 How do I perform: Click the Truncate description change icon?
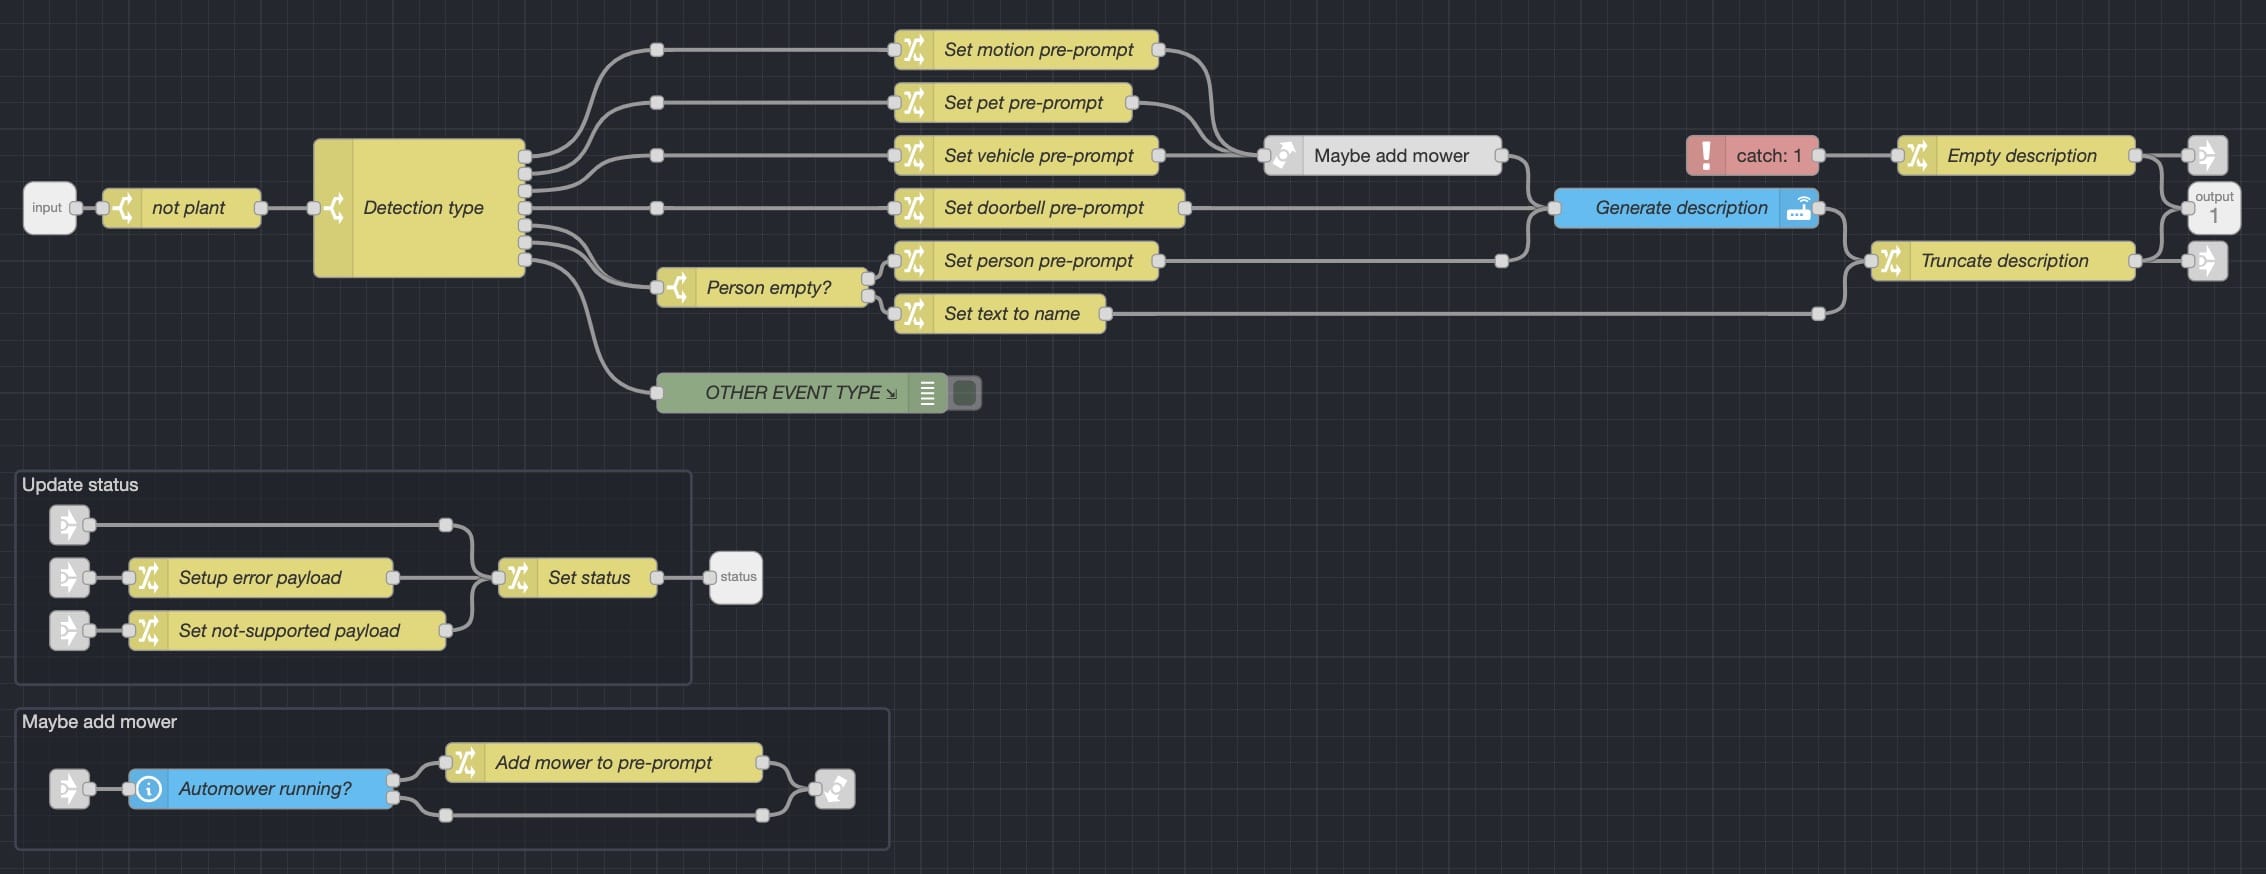click(x=1891, y=261)
